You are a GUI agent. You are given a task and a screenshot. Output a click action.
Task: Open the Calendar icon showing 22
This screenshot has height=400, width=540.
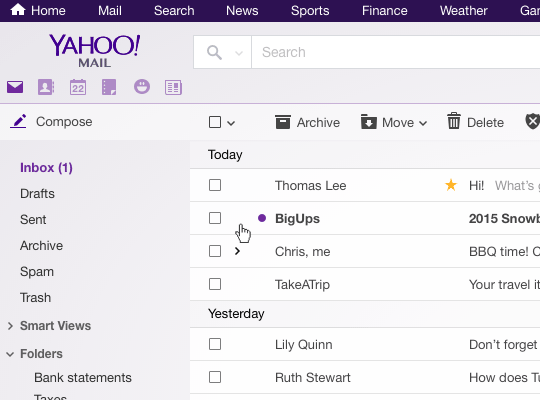(78, 87)
